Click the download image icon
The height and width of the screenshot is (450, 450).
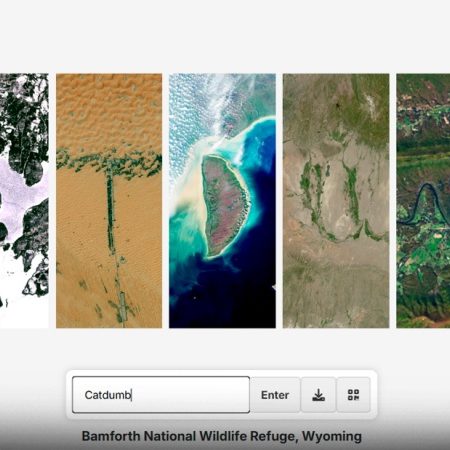click(x=318, y=395)
